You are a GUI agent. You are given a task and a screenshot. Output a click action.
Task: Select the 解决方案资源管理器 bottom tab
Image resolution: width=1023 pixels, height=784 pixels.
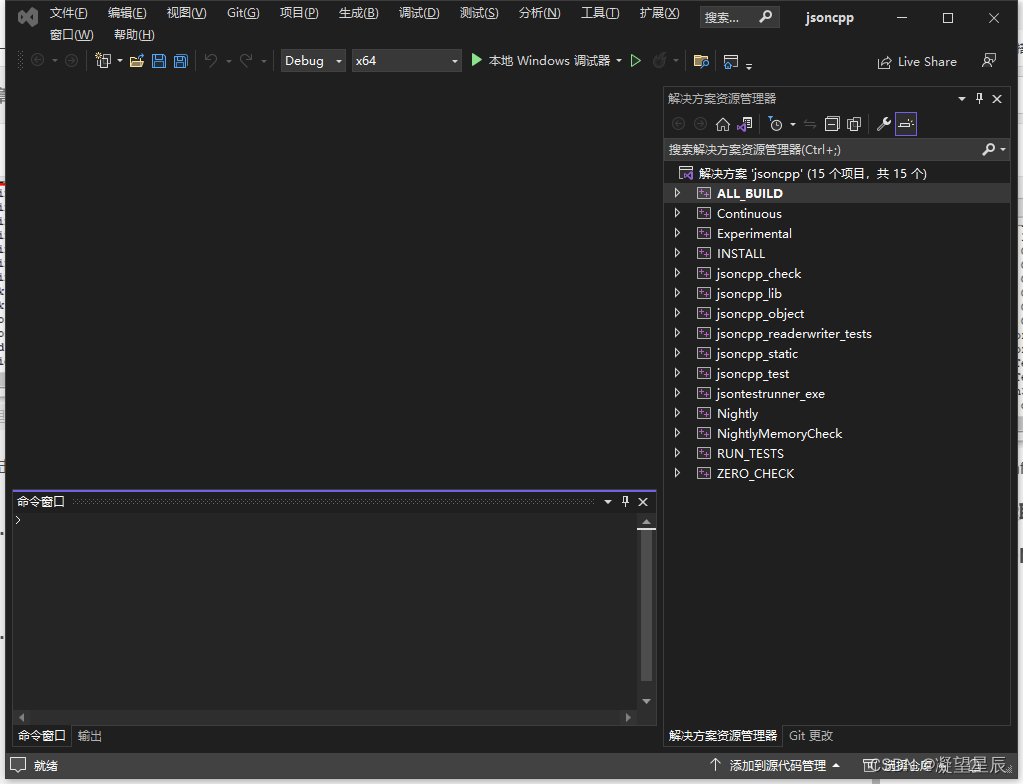[723, 735]
